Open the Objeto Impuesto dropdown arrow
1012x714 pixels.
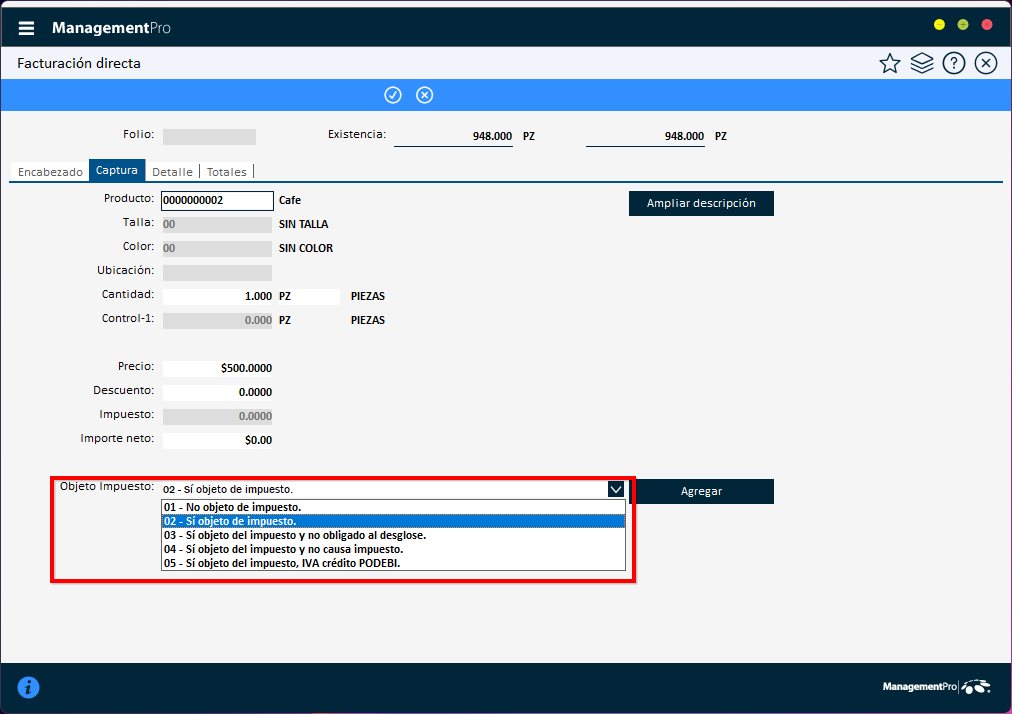click(617, 489)
